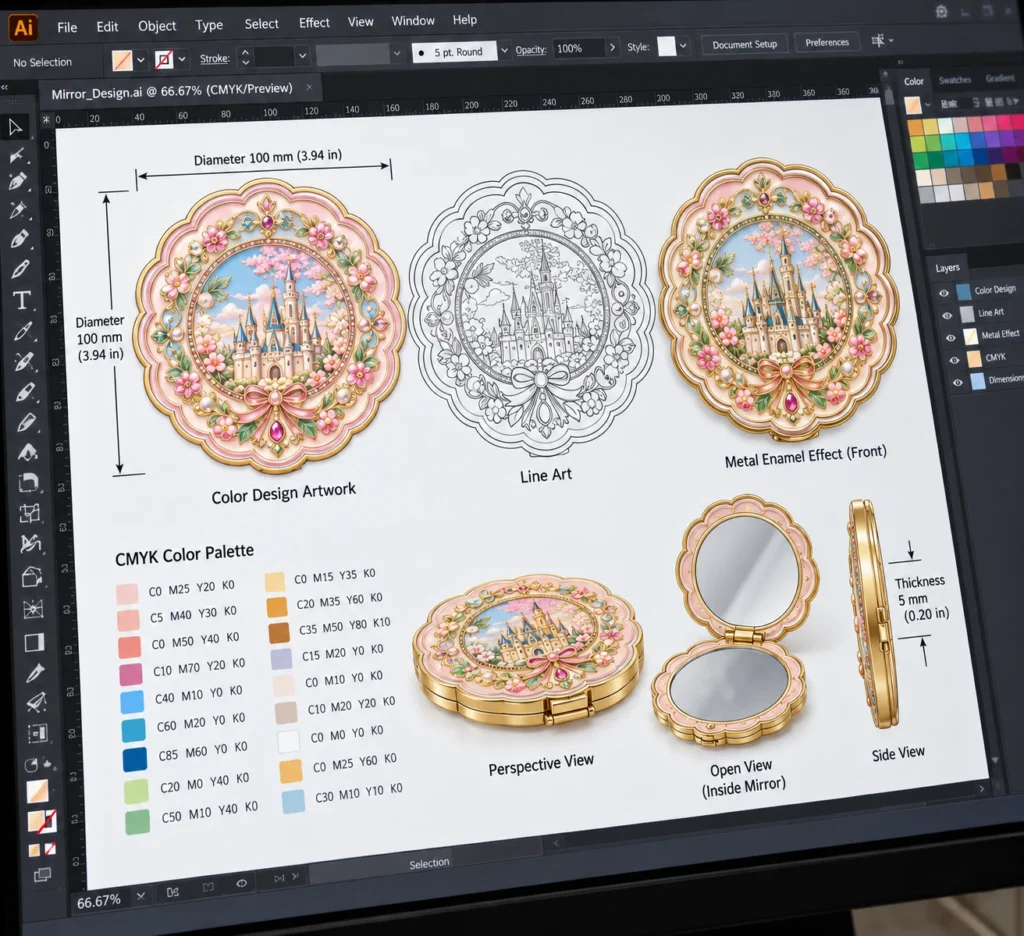Select the rotating-rectangle tool in toolbar
This screenshot has width=1024, height=936.
[x=29, y=483]
